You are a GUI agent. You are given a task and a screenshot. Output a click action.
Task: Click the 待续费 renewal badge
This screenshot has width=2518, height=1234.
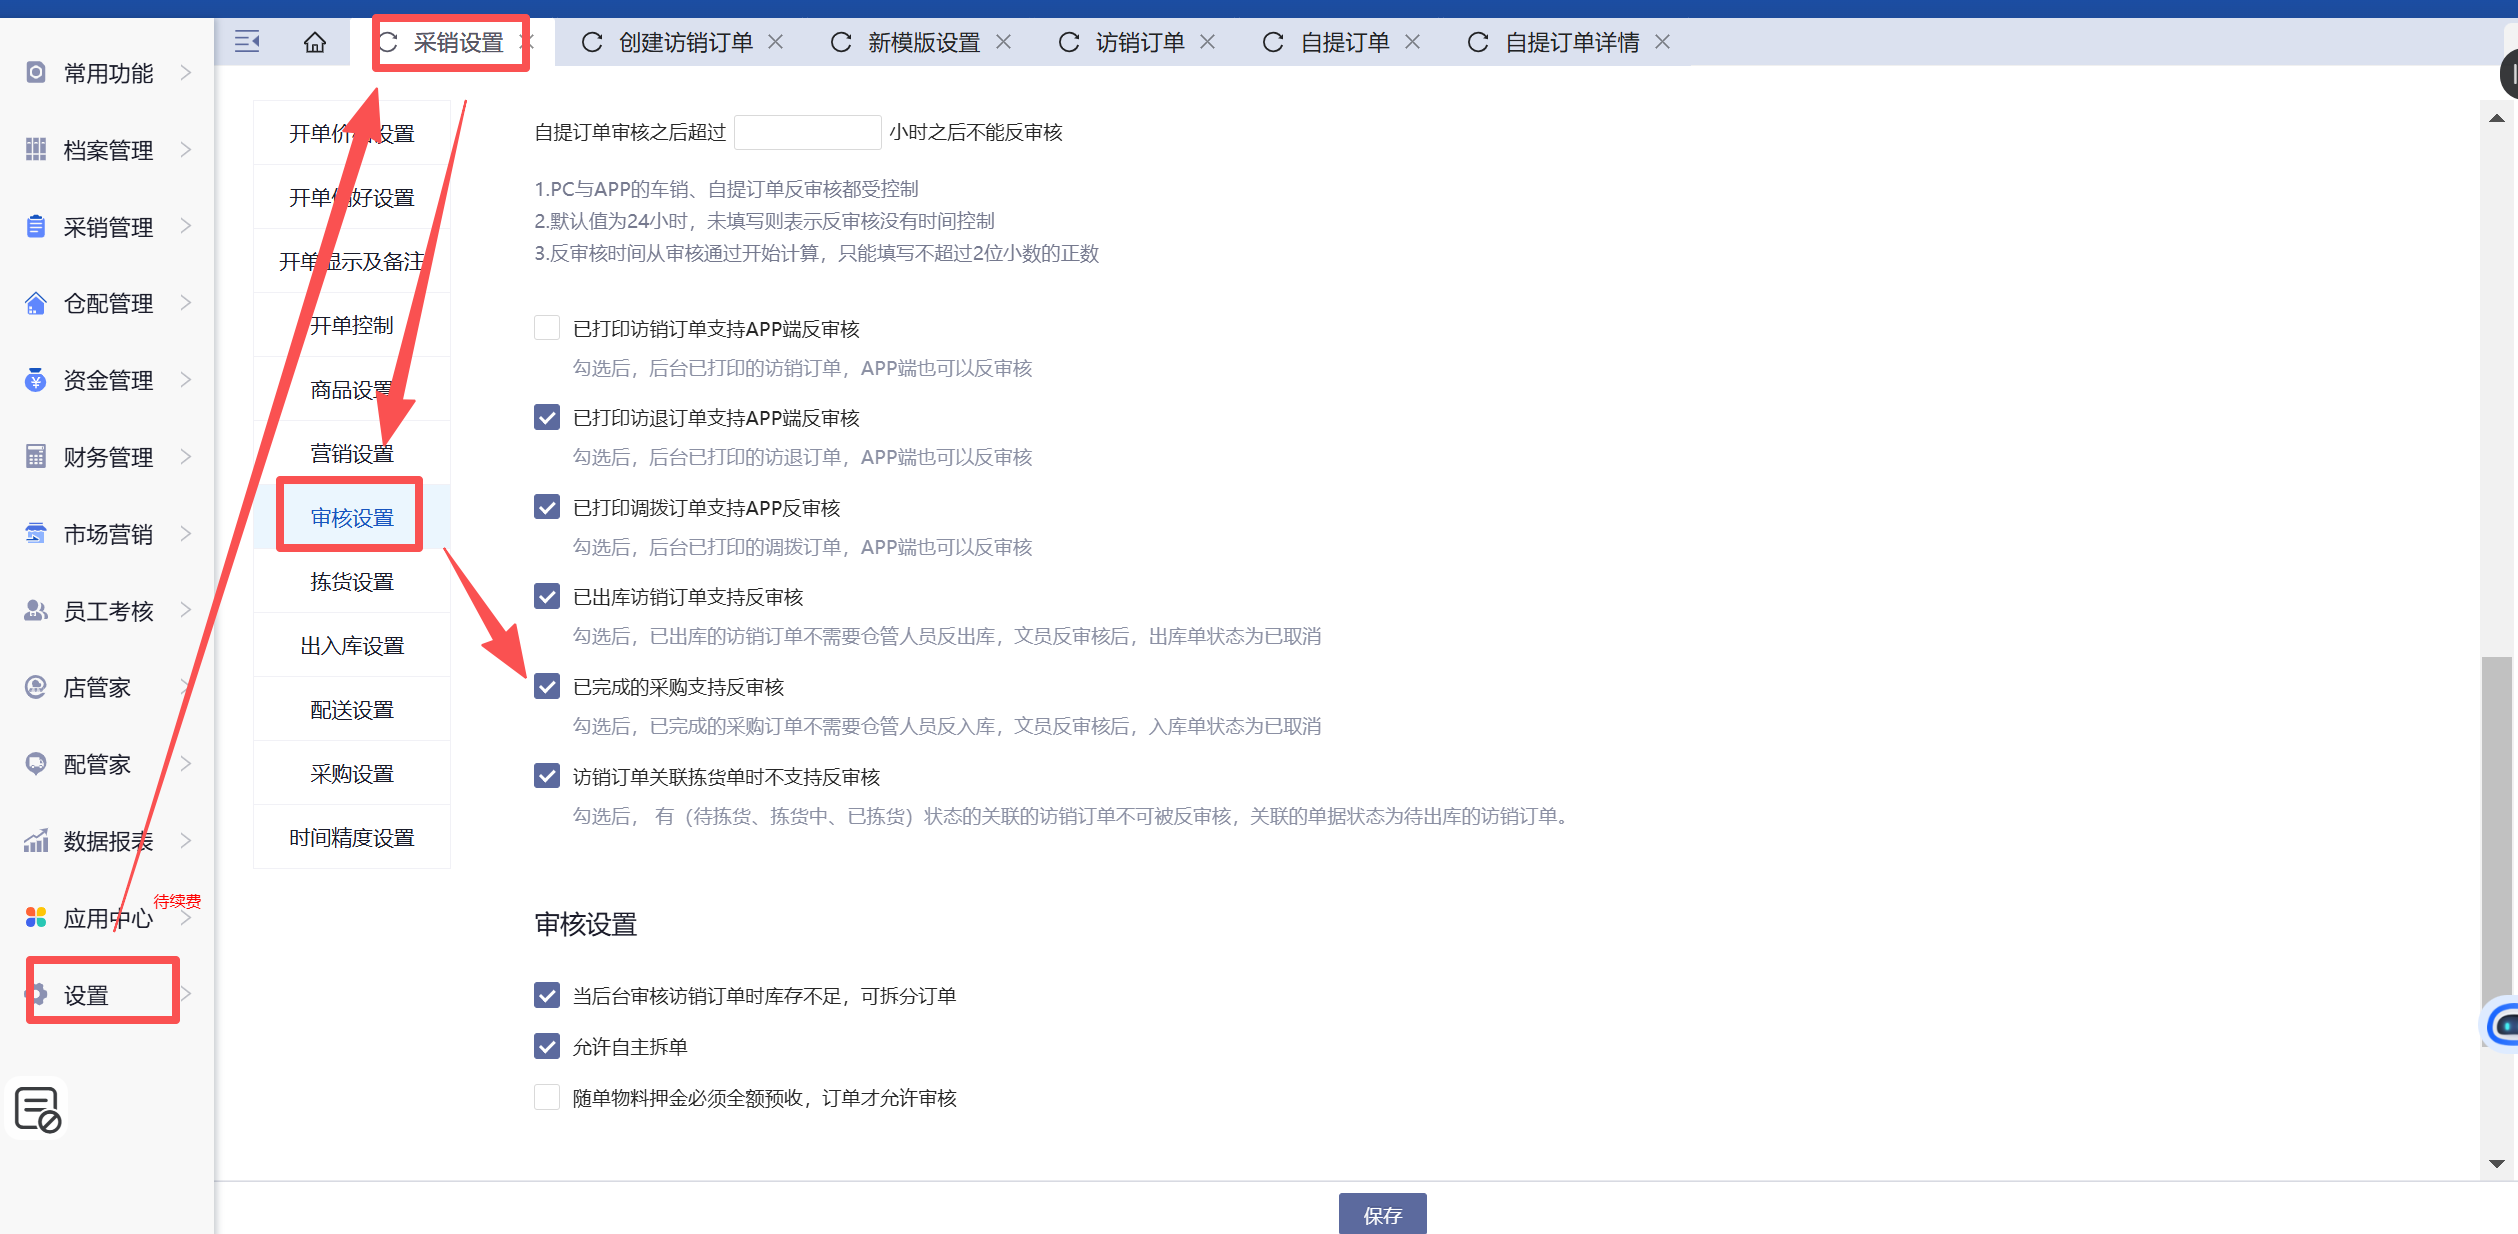pos(177,901)
